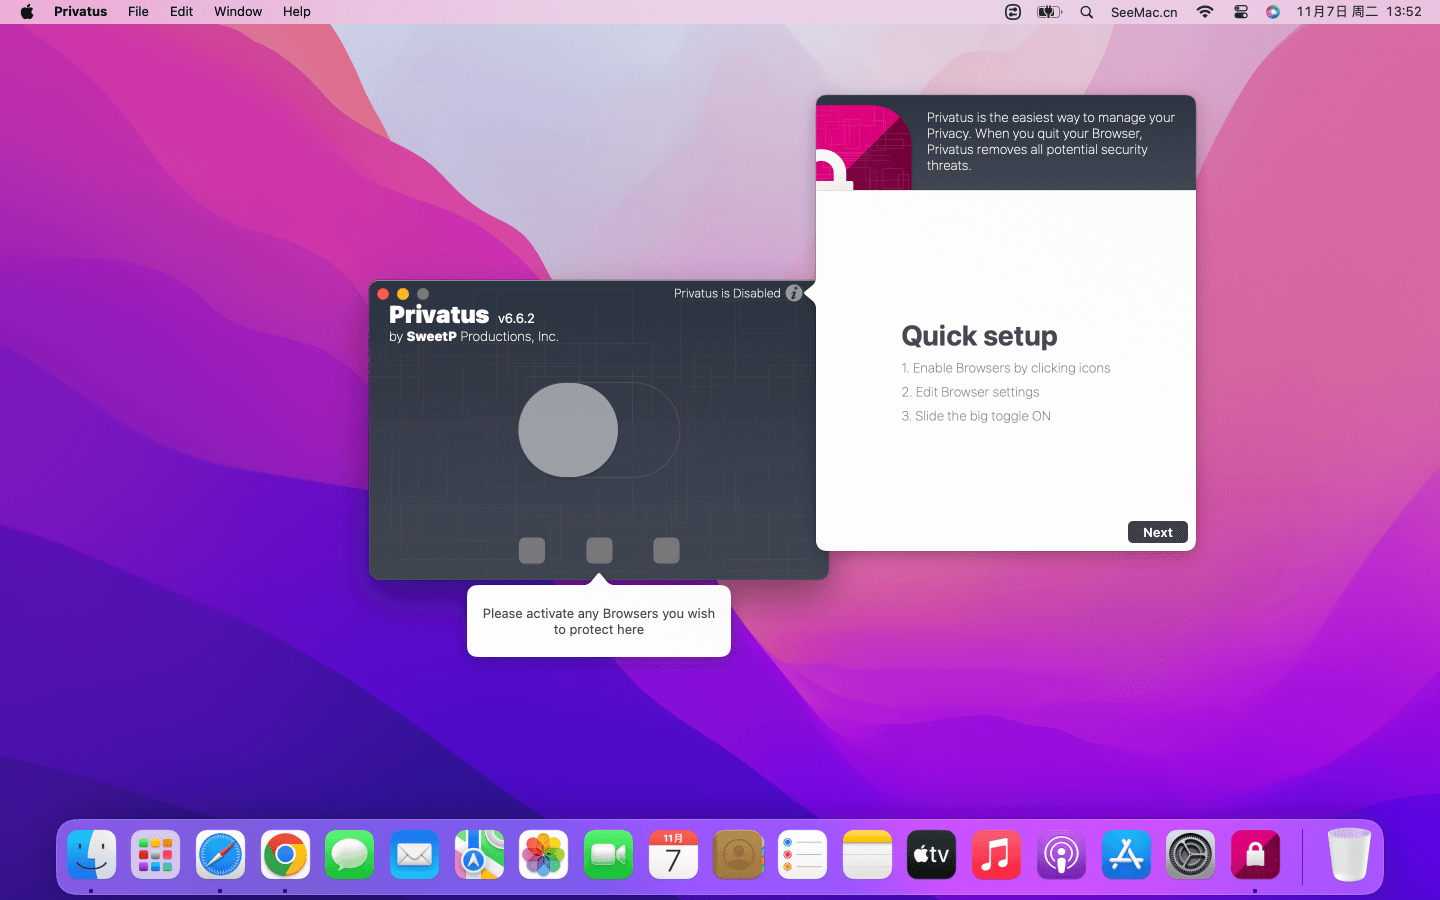Open System Preferences from the Dock
Viewport: 1440px width, 900px height.
[x=1190, y=855]
